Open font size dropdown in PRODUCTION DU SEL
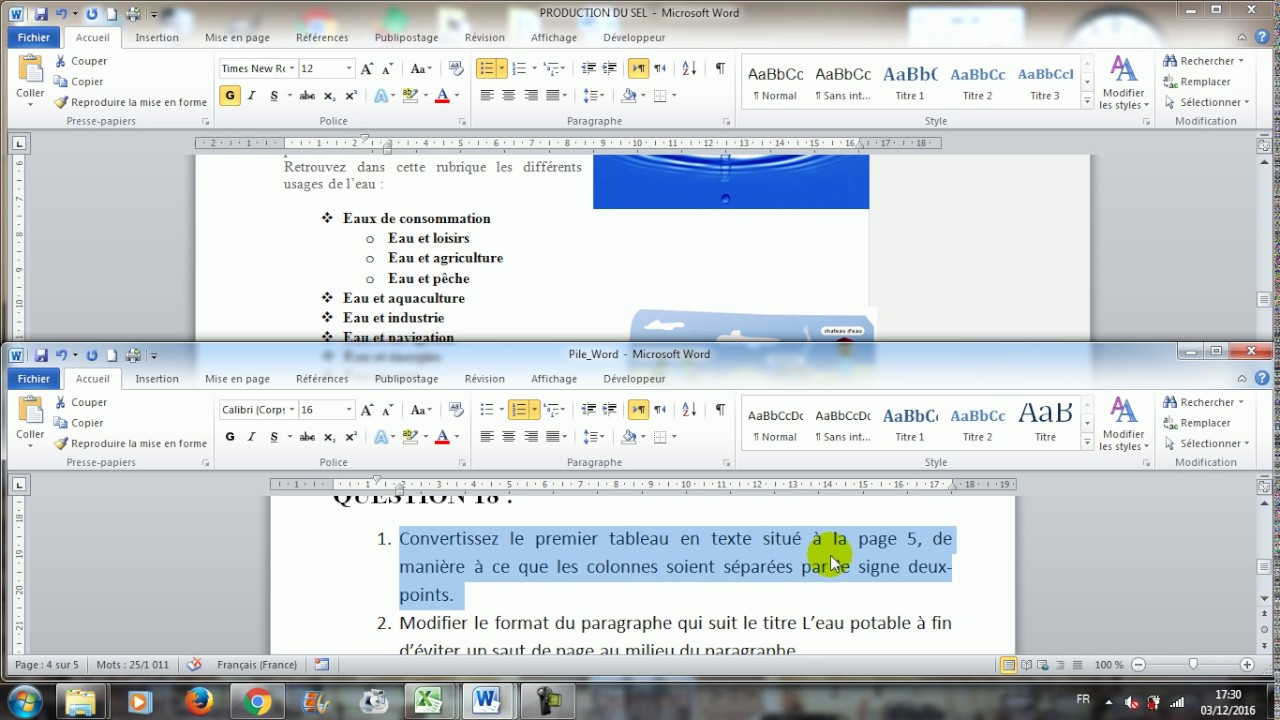Viewport: 1280px width, 720px height. click(349, 69)
